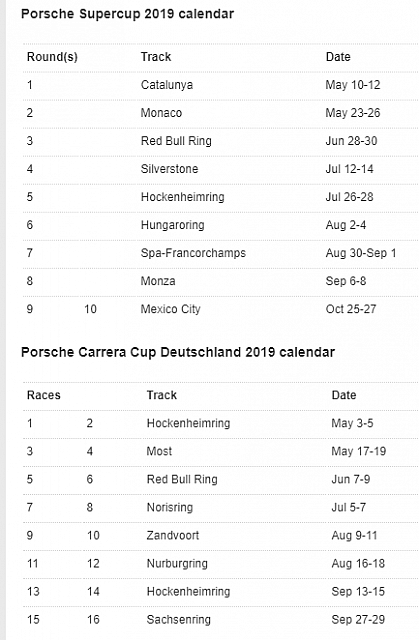This screenshot has height=640, width=419.
Task: Click the Races column header
Action: [x=44, y=395]
